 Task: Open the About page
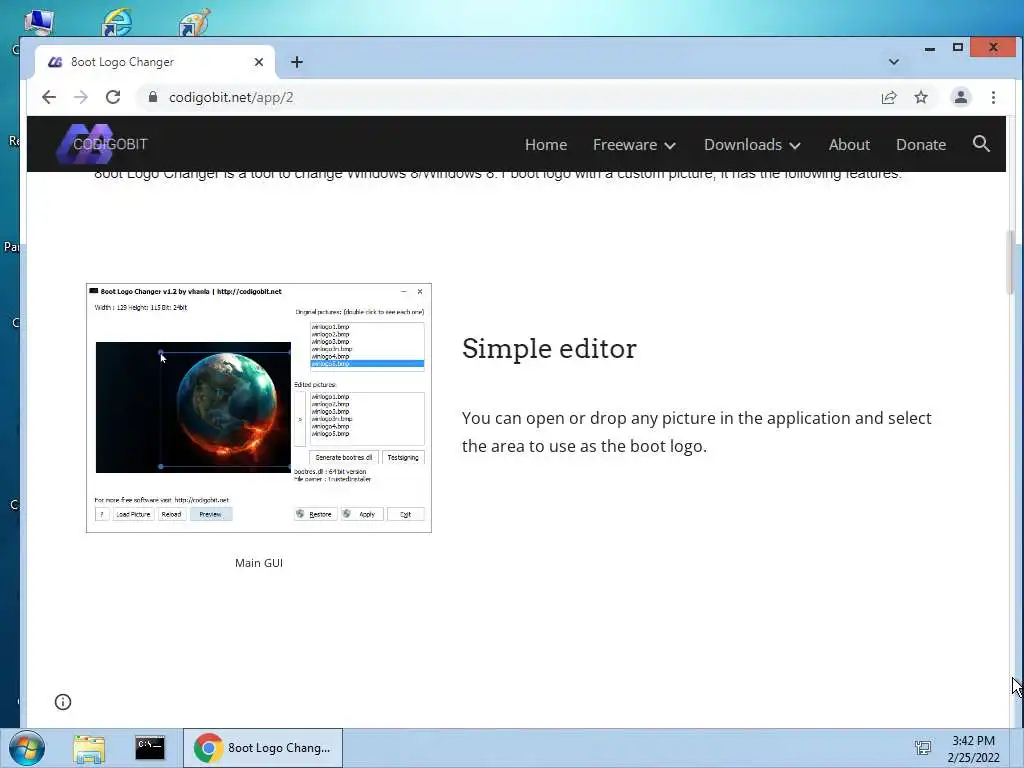pyautogui.click(x=849, y=144)
